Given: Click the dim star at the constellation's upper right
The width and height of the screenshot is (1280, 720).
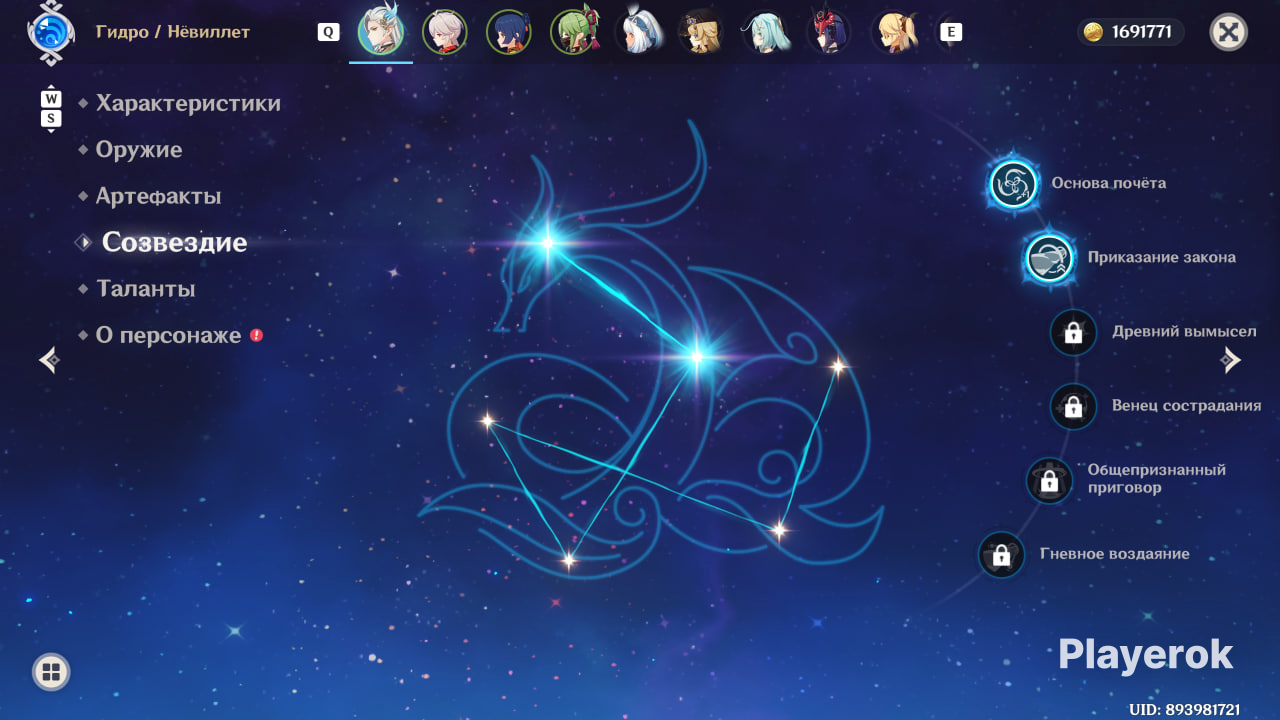Looking at the screenshot, I should (x=838, y=366).
